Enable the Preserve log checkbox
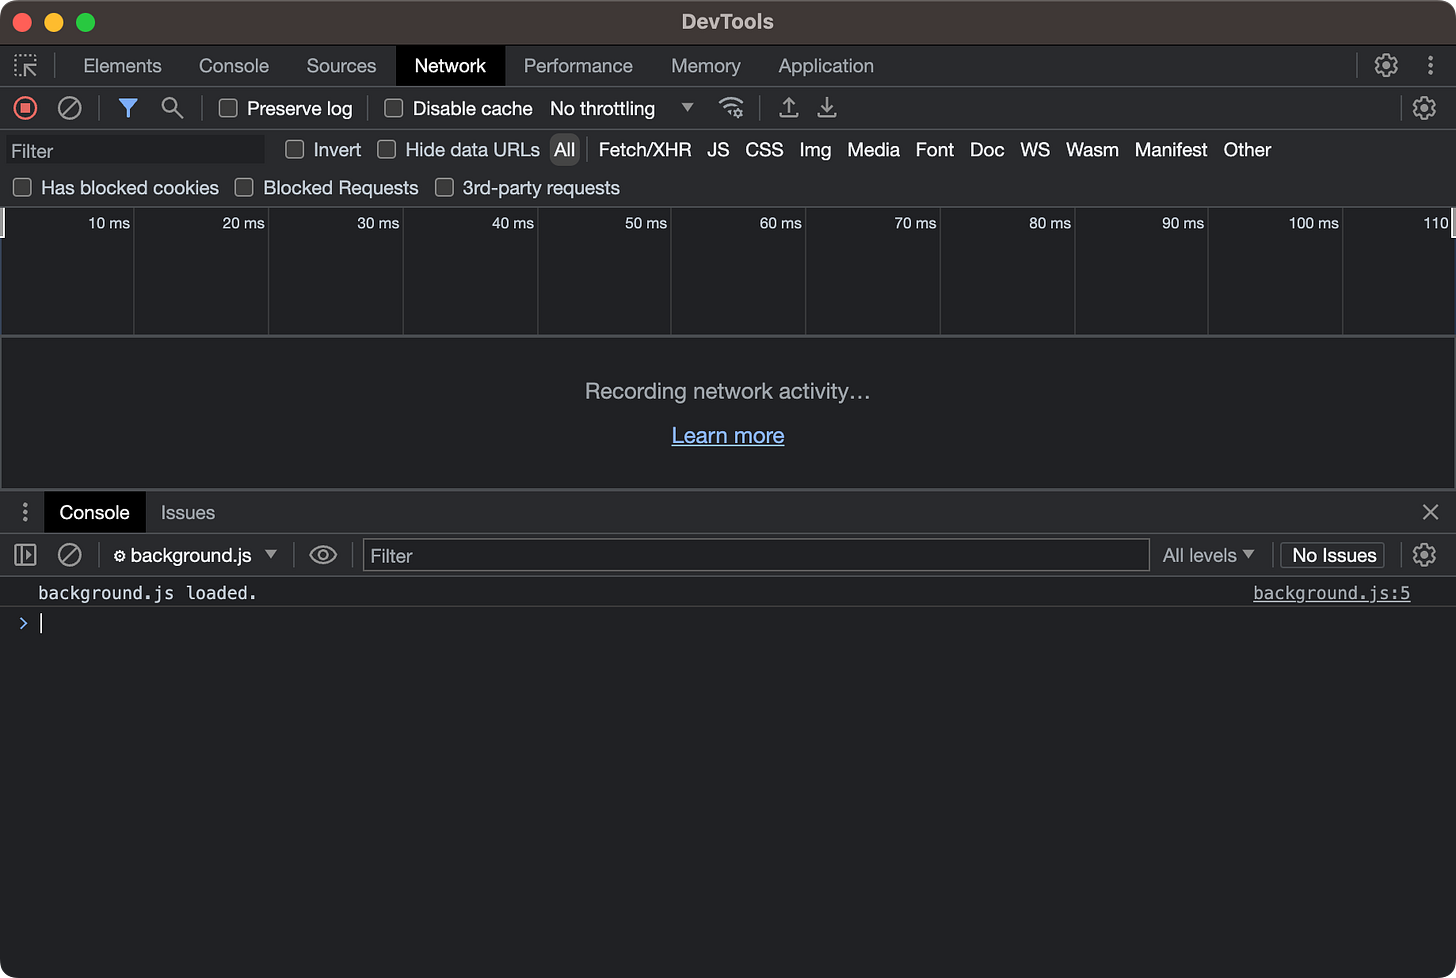The height and width of the screenshot is (978, 1456). point(228,108)
